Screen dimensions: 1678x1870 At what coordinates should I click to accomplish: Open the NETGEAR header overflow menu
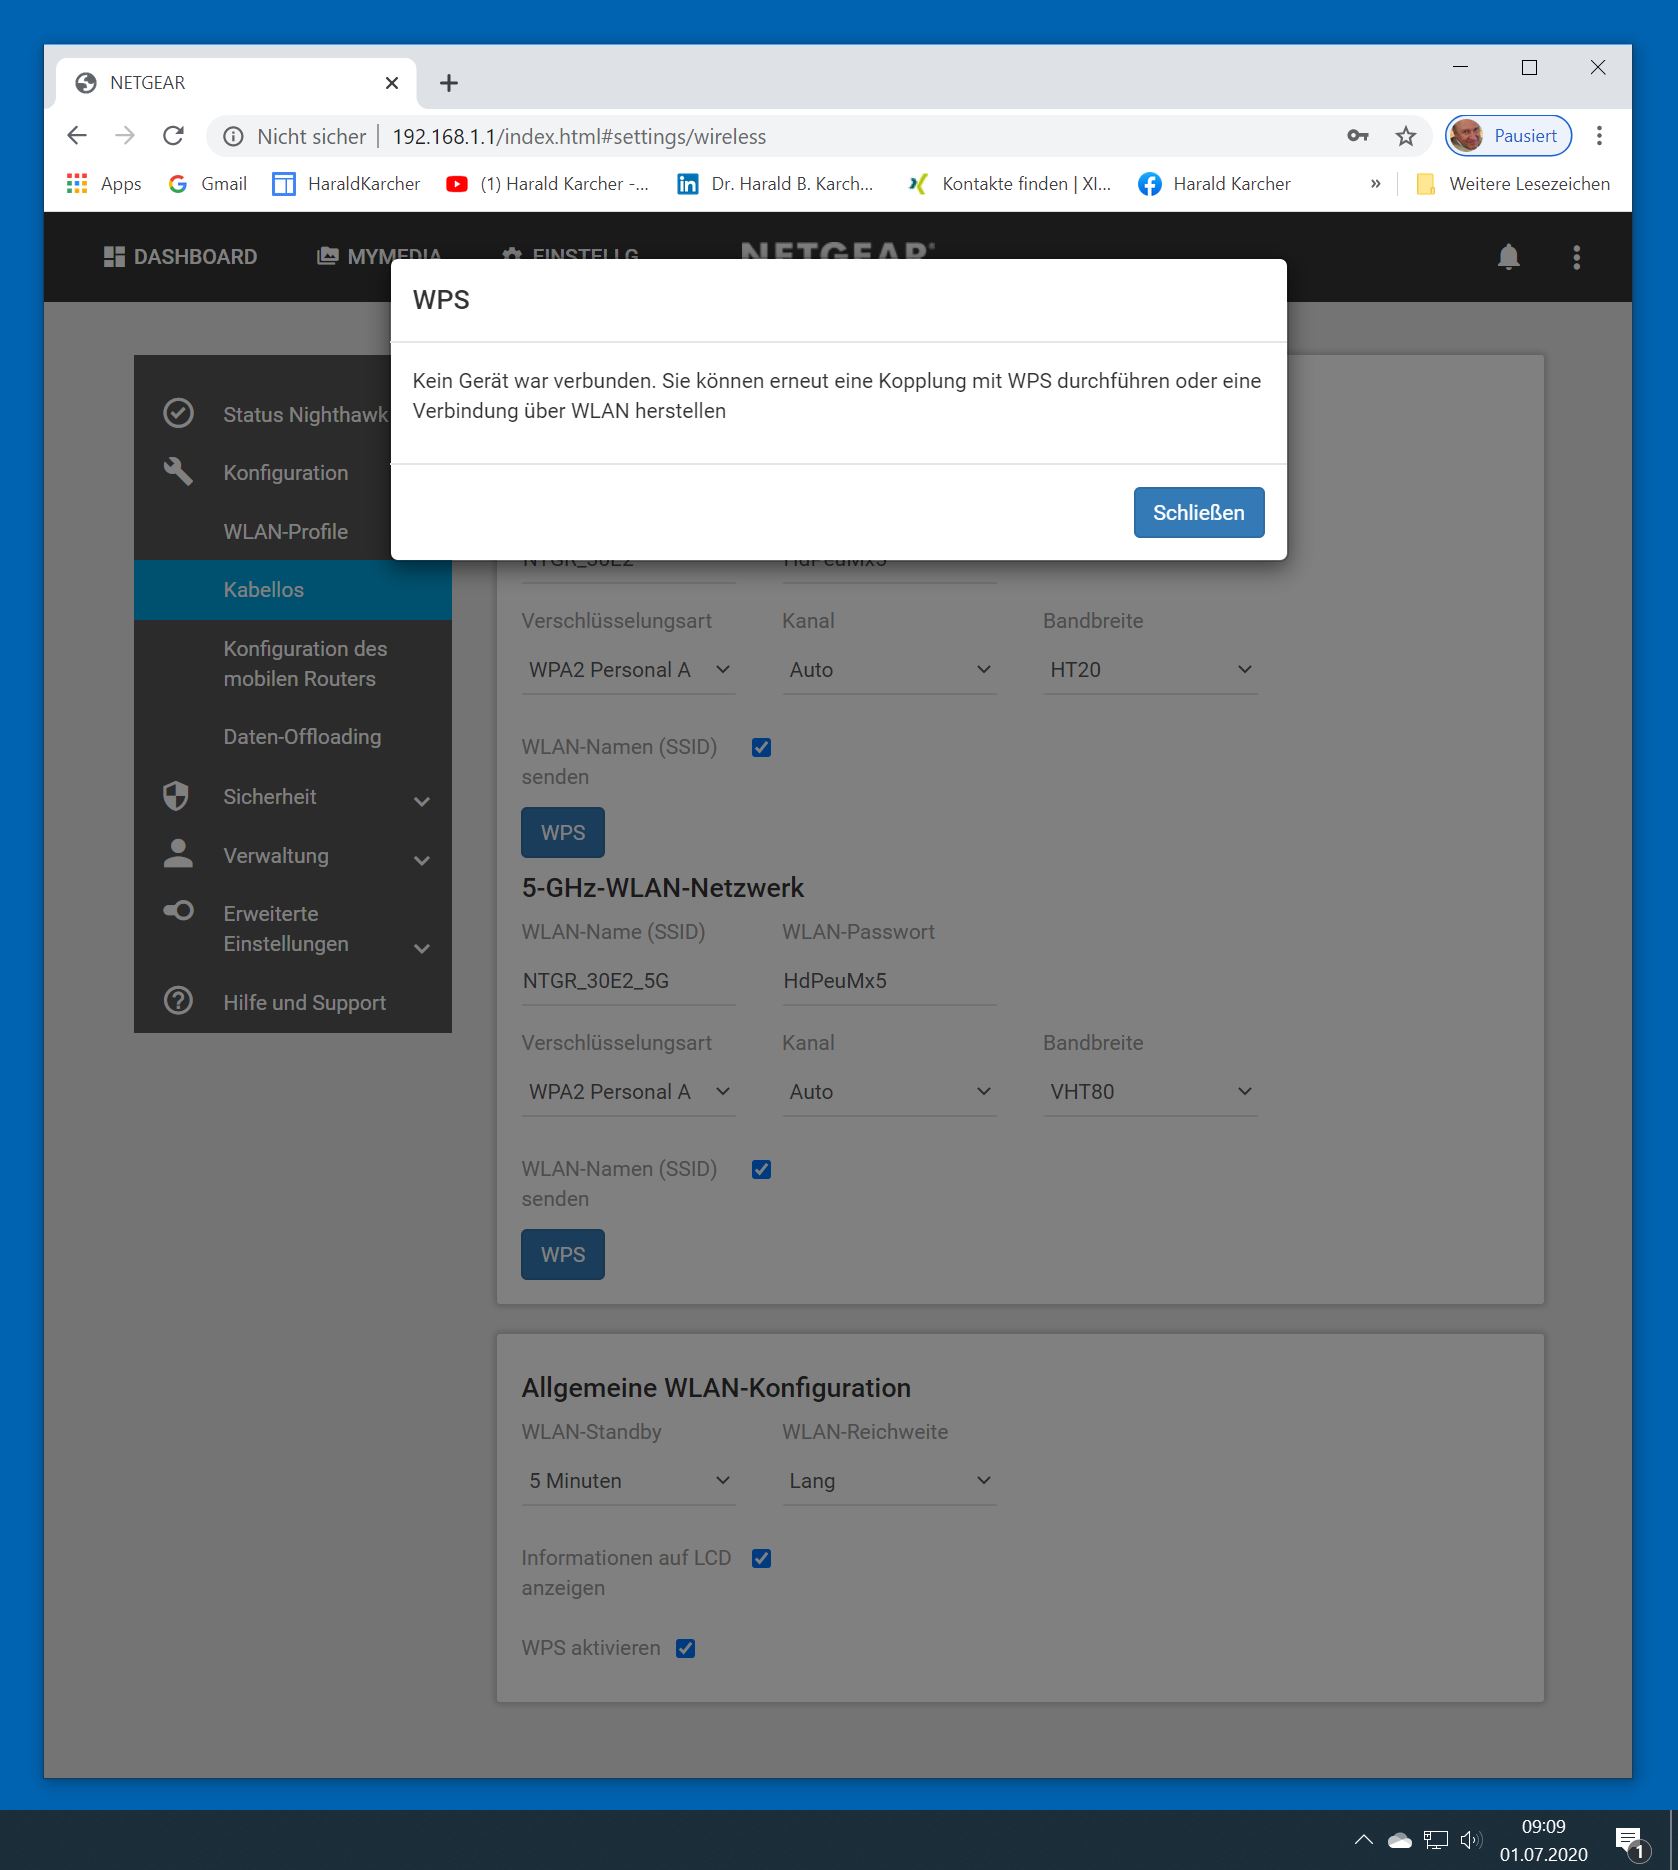pos(1576,257)
